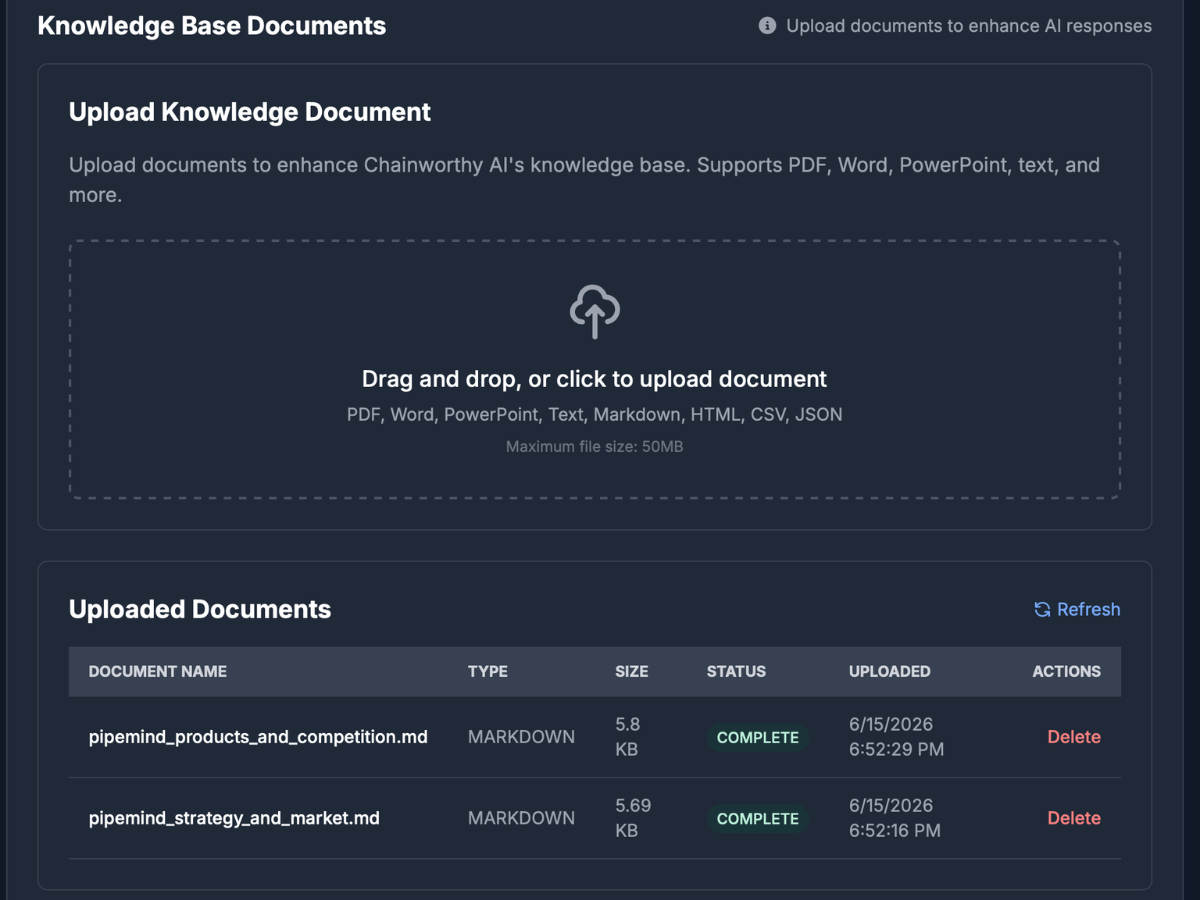Click the supported formats list text
This screenshot has width=1200, height=900.
595,414
